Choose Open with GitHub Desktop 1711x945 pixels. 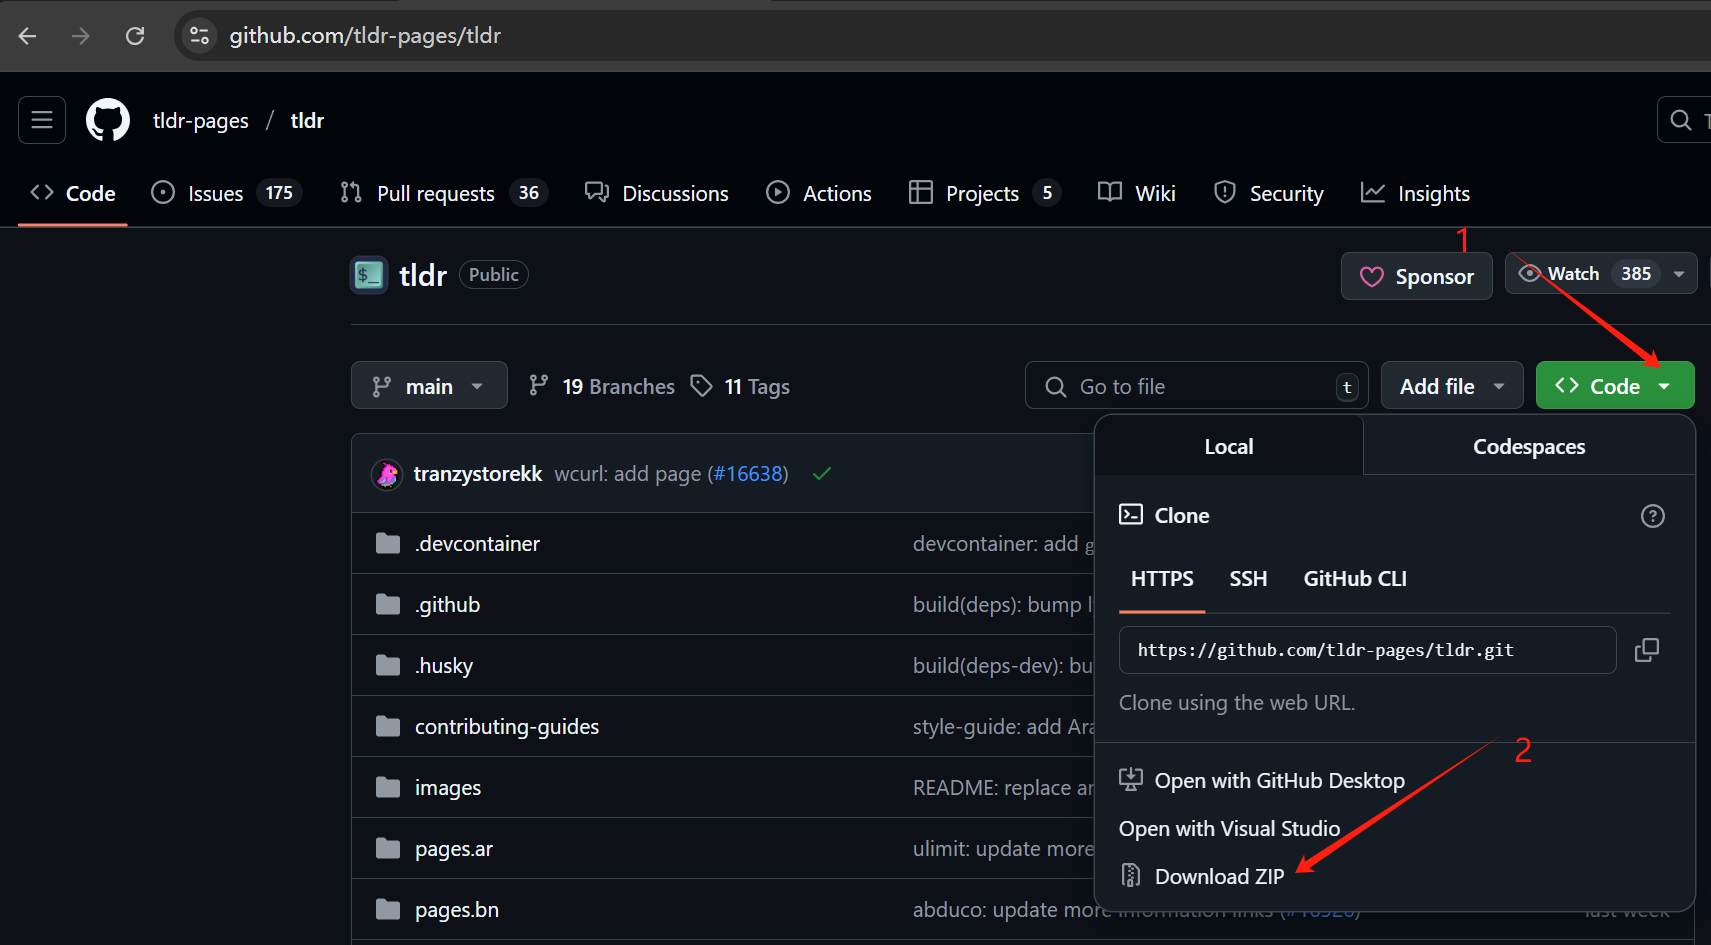pos(1262,780)
